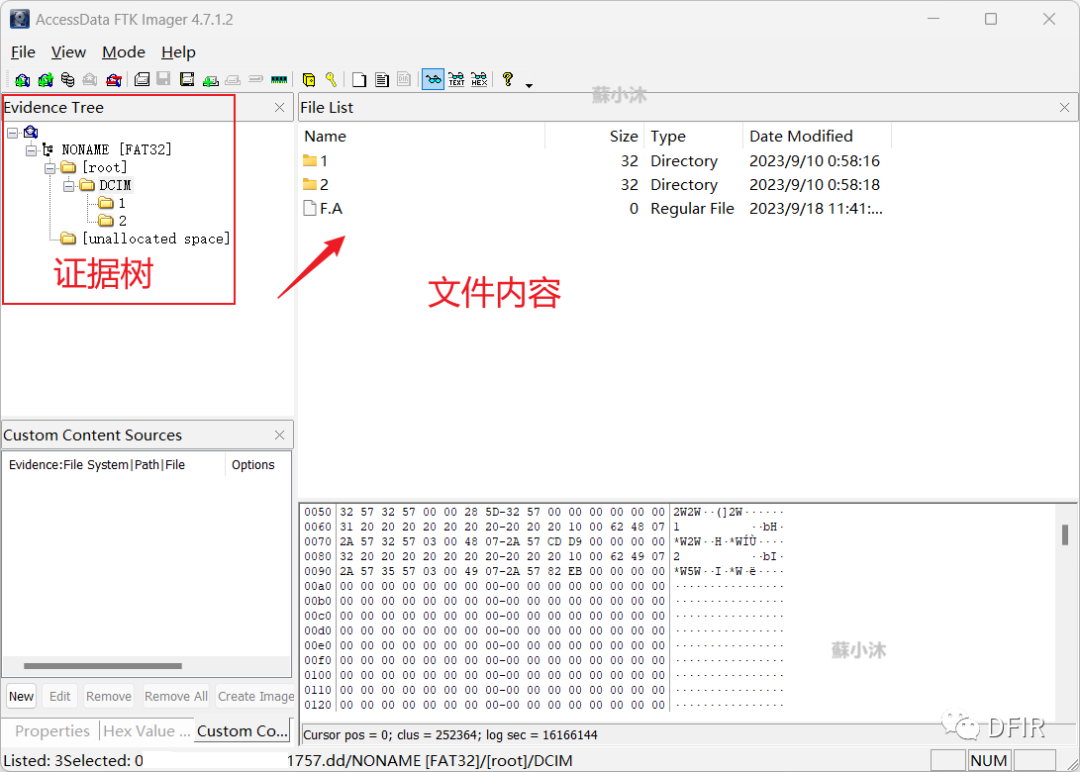1080x772 pixels.
Task: Open the Mode menu
Action: coord(123,52)
